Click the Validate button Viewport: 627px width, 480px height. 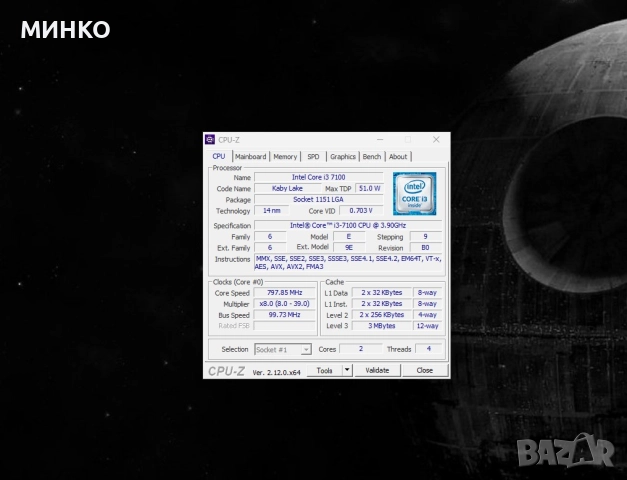click(x=377, y=370)
